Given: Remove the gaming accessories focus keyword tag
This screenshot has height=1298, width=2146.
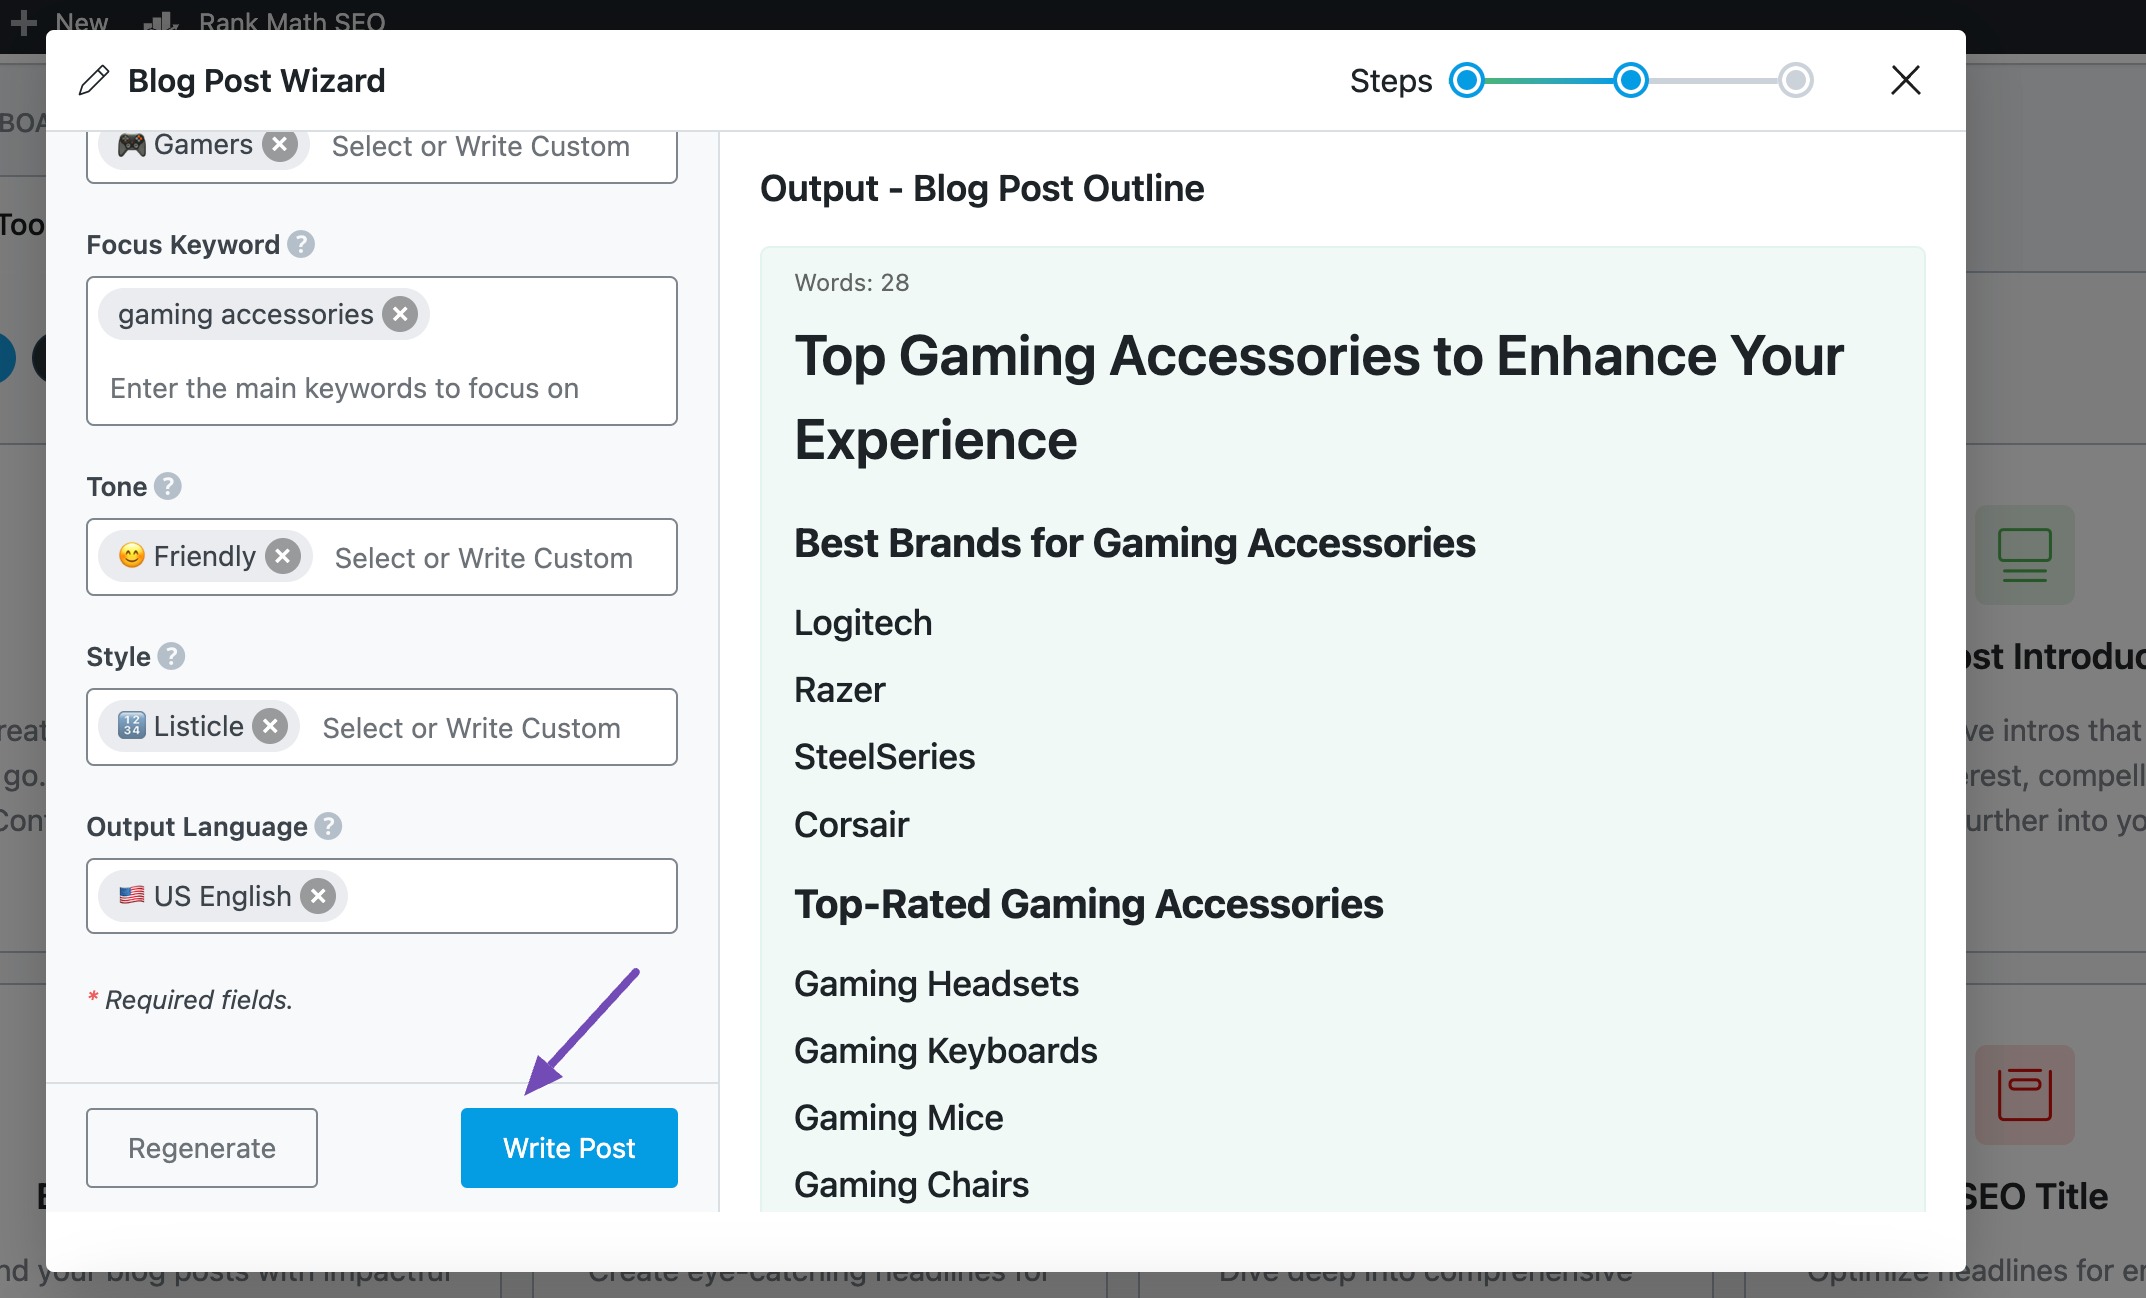Looking at the screenshot, I should [400, 314].
